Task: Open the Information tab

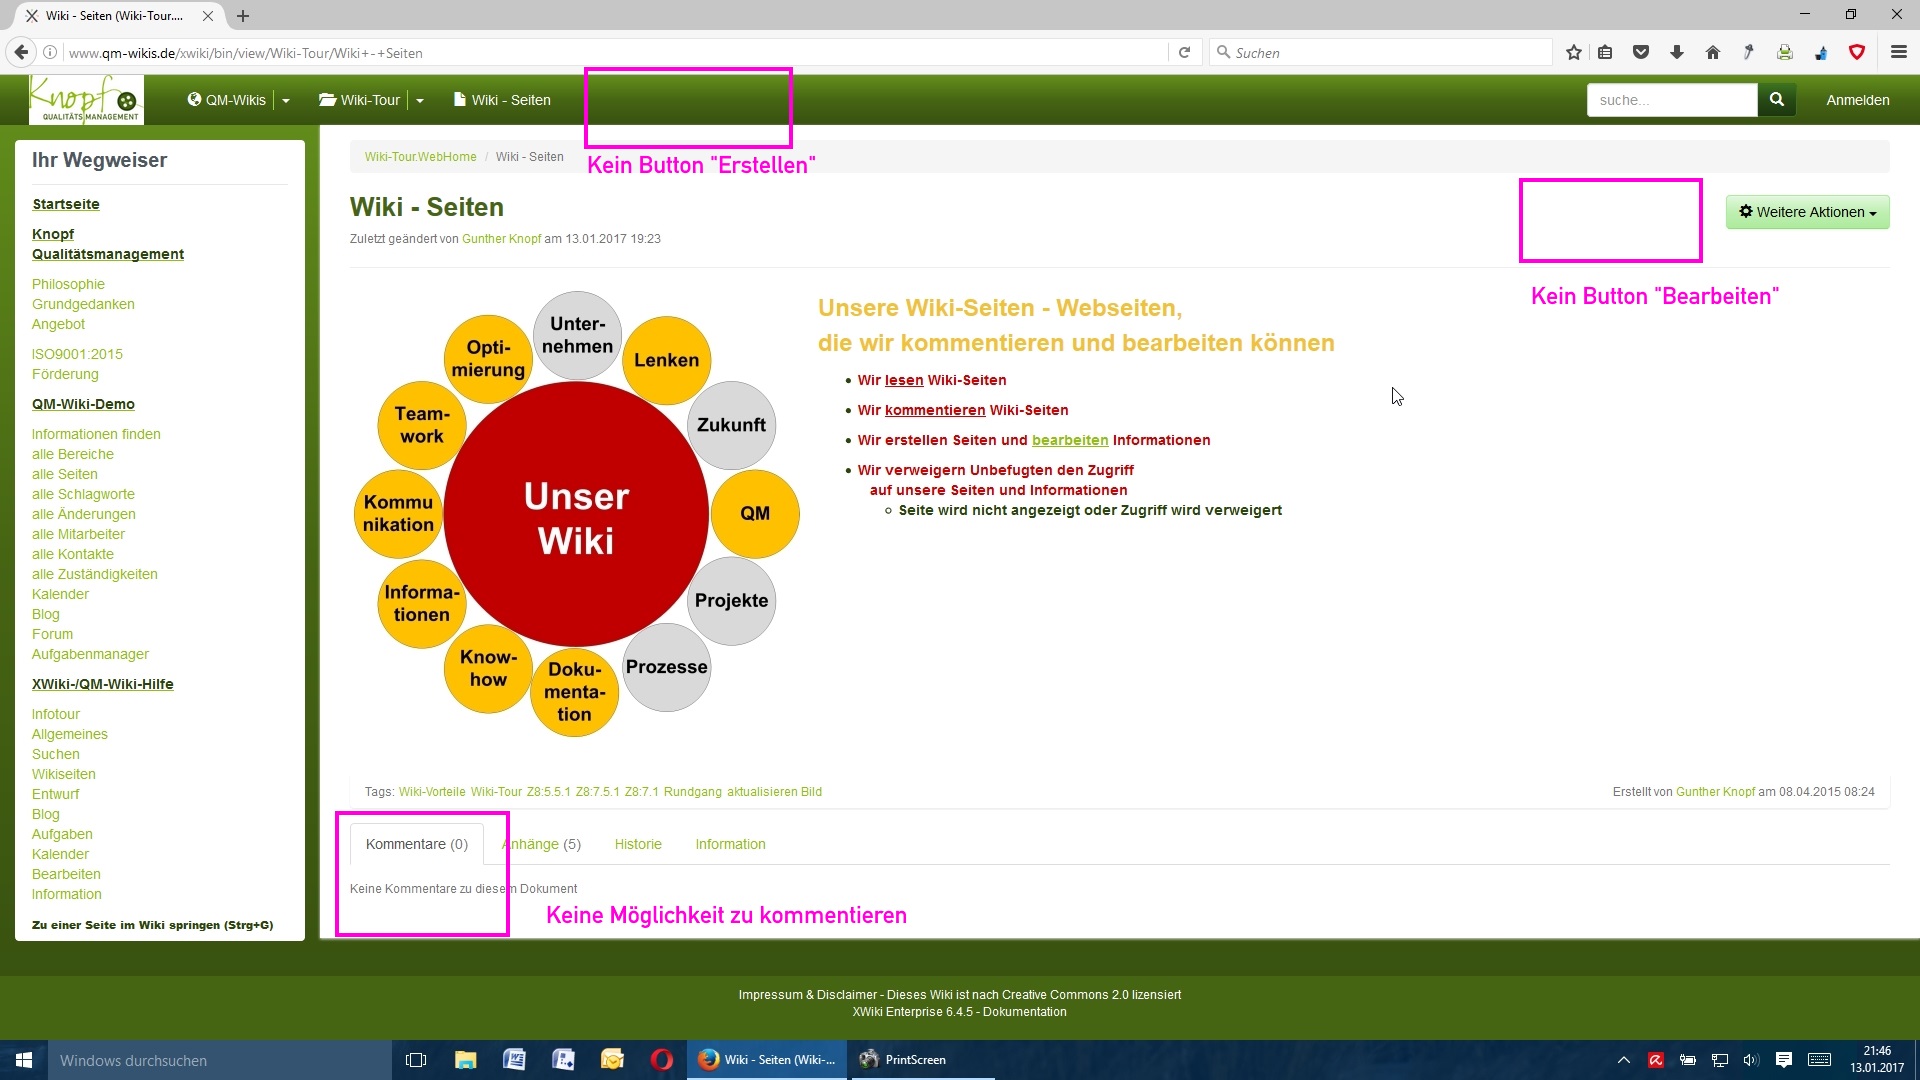Action: click(x=730, y=844)
